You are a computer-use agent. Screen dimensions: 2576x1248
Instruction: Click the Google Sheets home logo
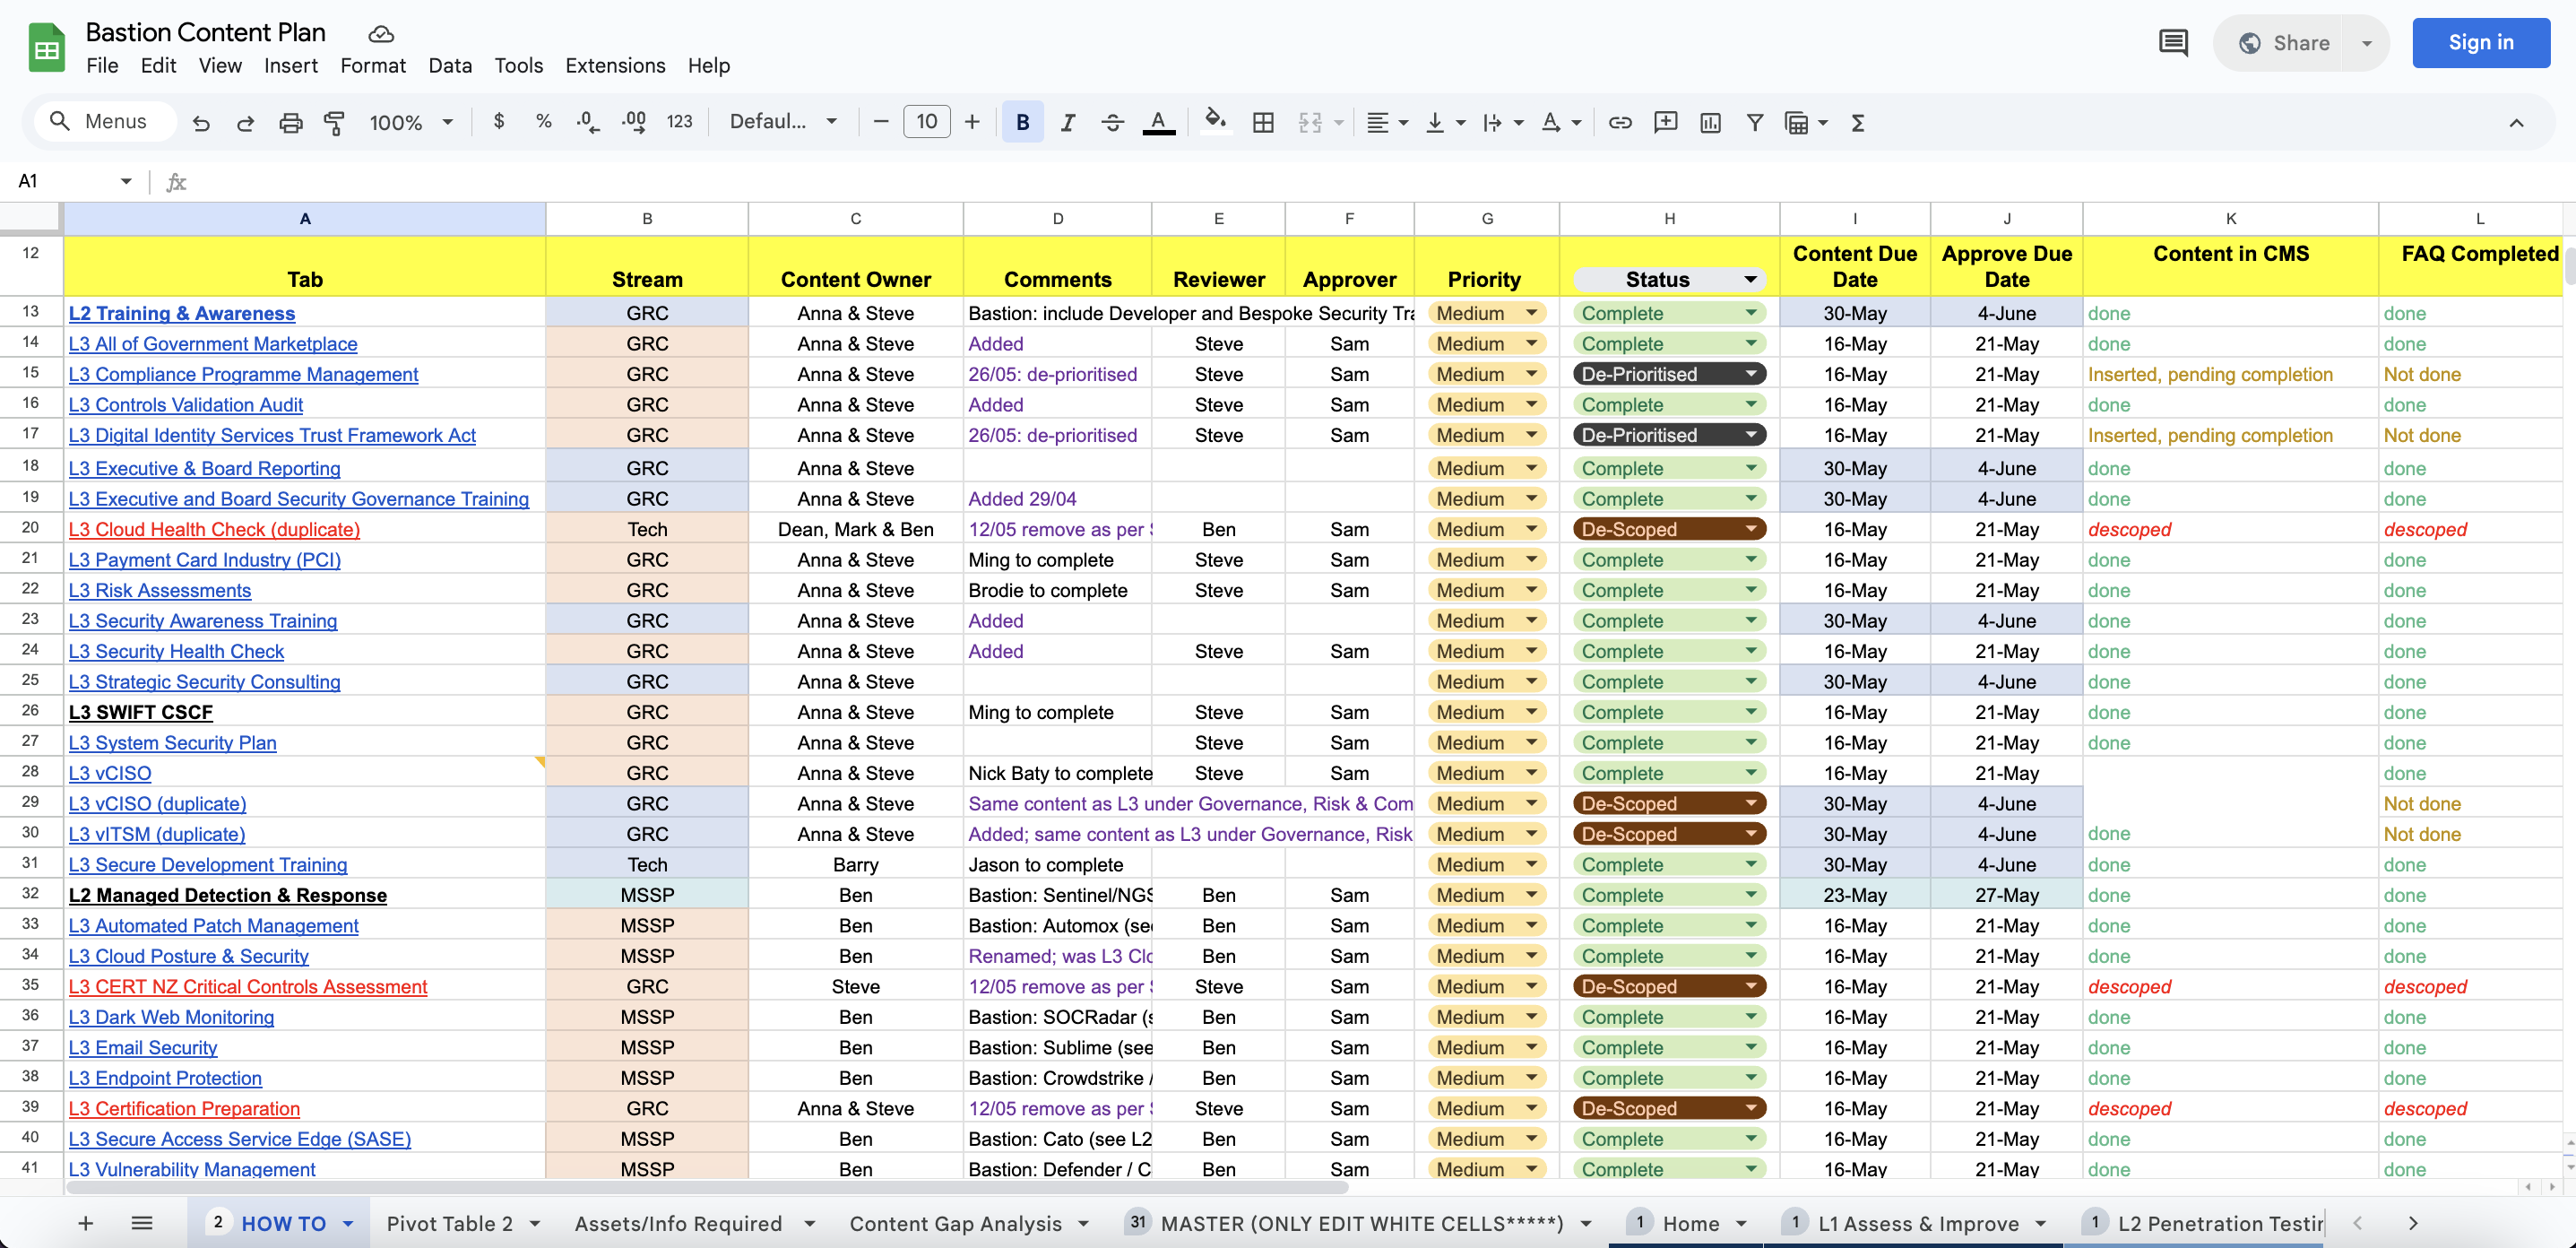pos(46,48)
